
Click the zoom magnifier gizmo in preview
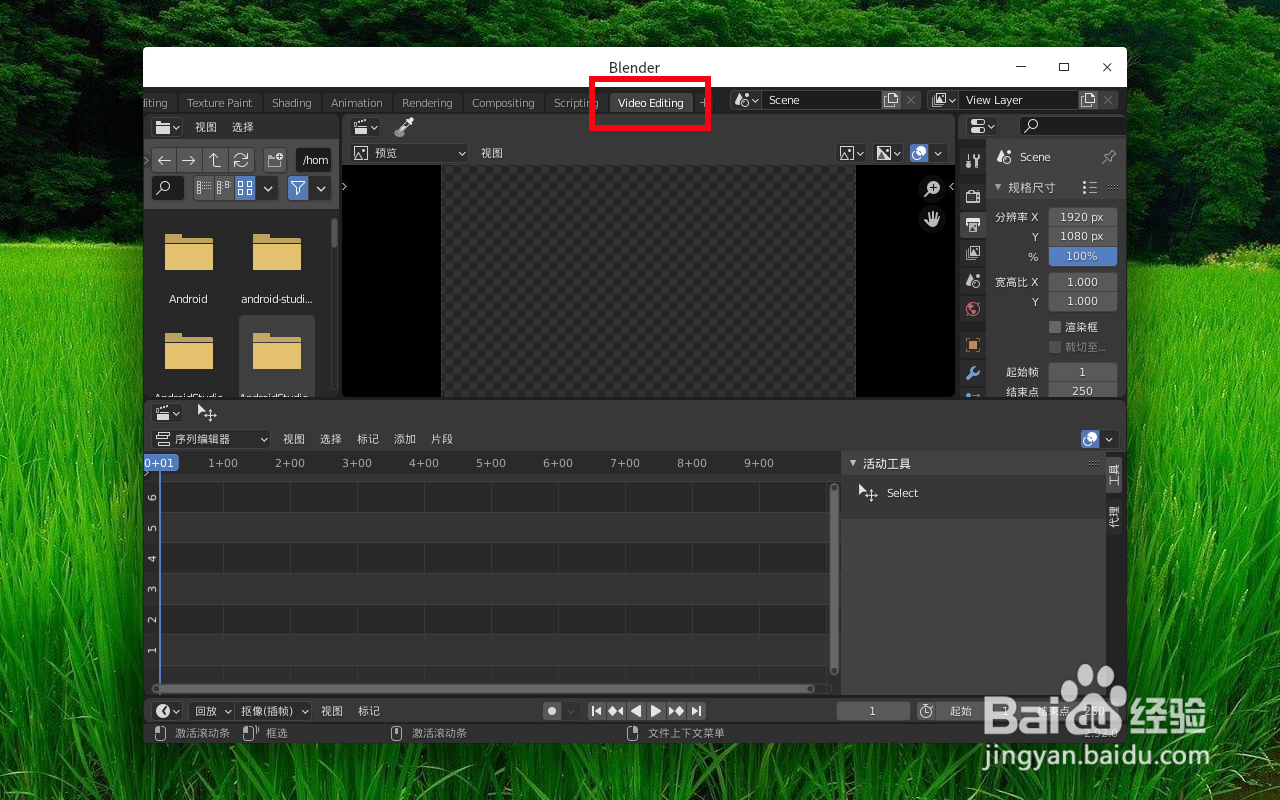(x=932, y=188)
